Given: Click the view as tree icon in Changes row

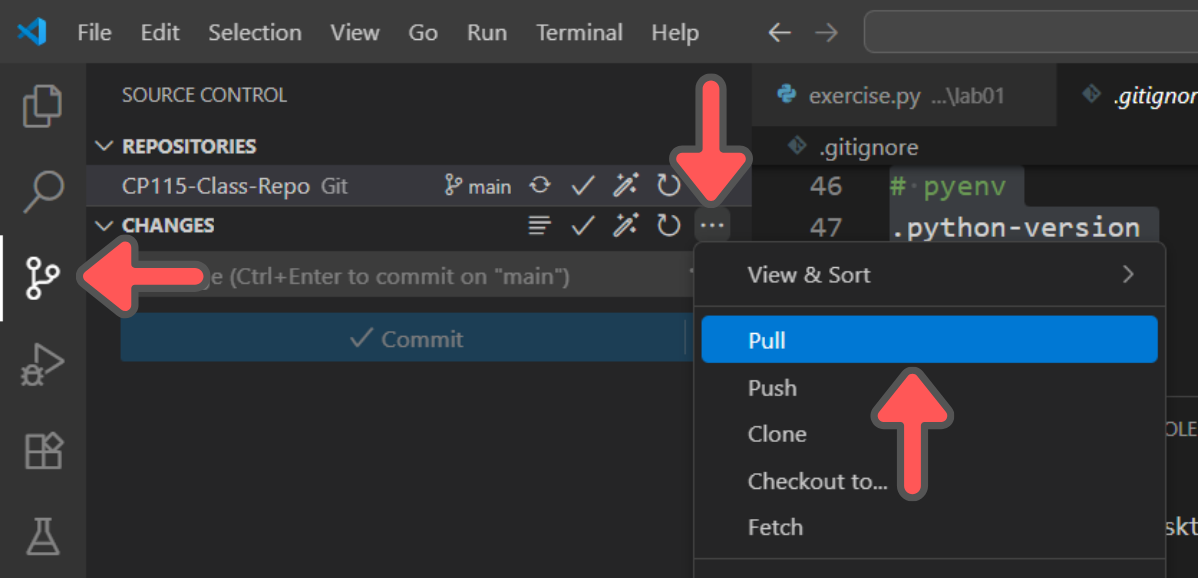Looking at the screenshot, I should [540, 225].
